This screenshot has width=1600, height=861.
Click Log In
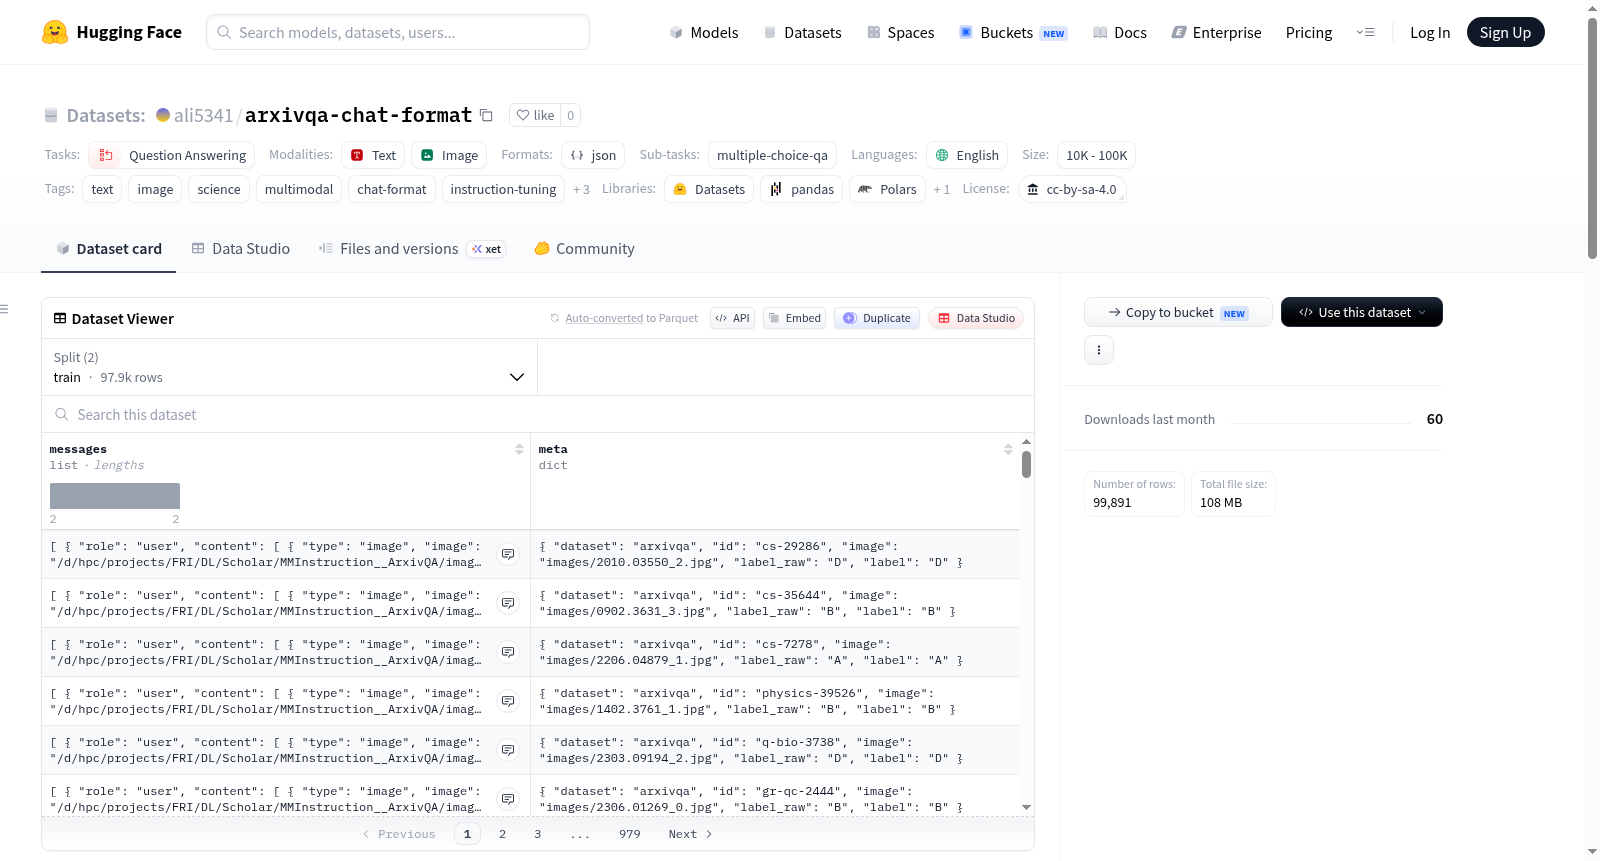point(1430,32)
